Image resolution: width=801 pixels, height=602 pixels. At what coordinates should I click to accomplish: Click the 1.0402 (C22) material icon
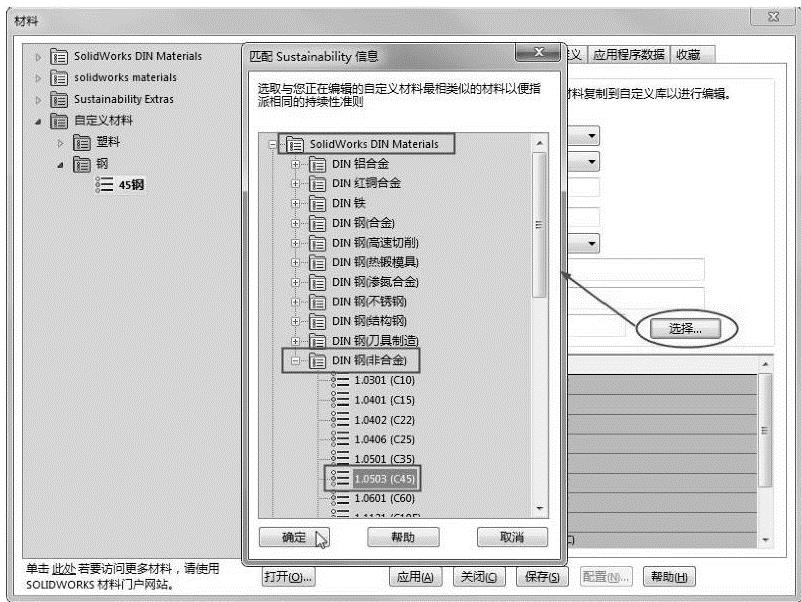tap(340, 420)
